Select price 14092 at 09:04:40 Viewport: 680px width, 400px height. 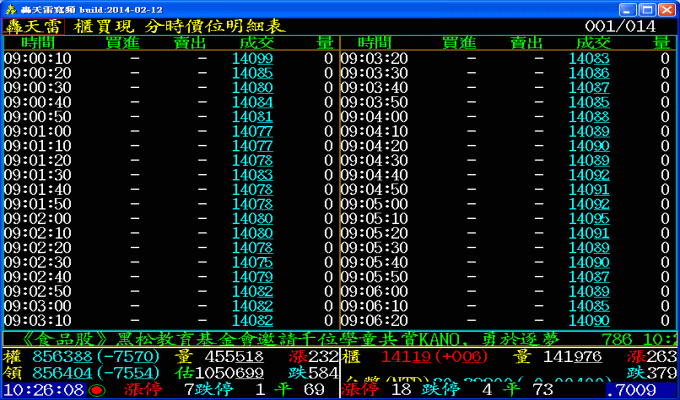click(x=589, y=175)
